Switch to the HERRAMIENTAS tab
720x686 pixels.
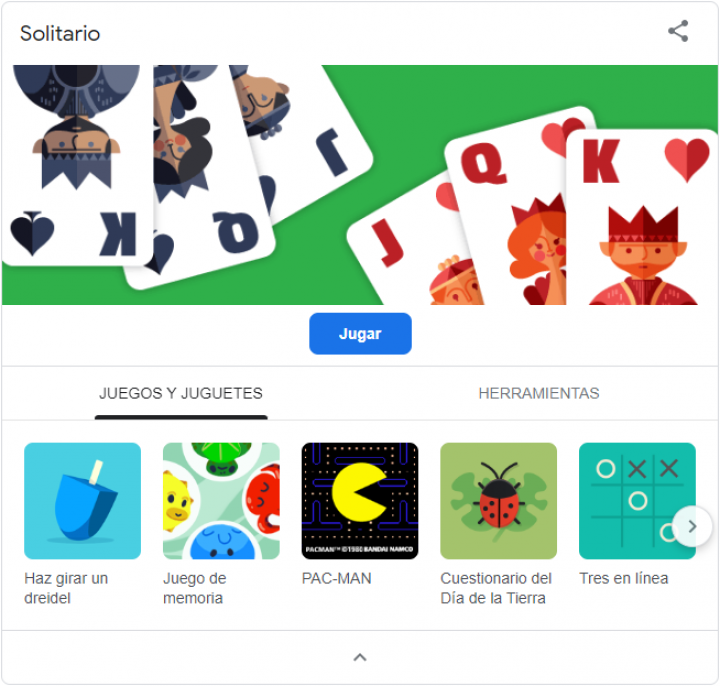click(539, 394)
